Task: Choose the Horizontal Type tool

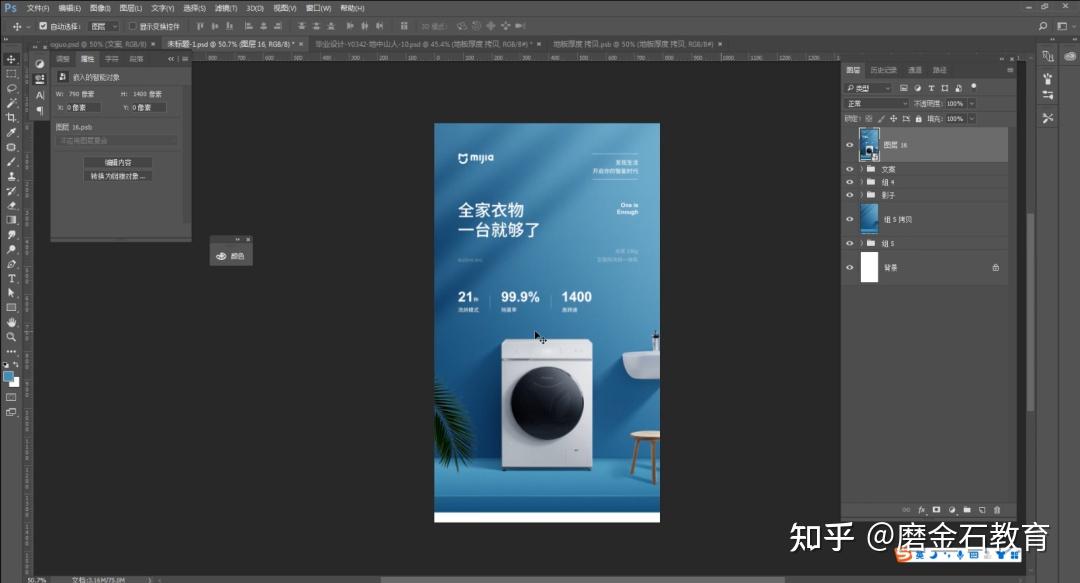Action: pos(11,278)
